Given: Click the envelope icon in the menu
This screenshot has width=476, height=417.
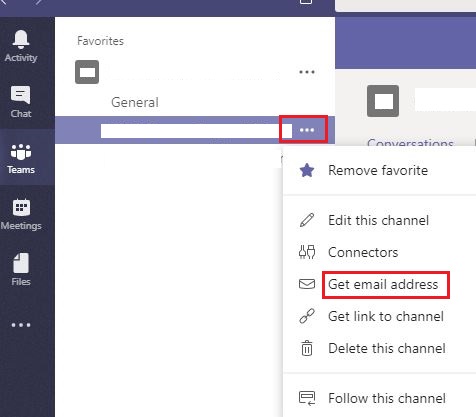Looking at the screenshot, I should 307,284.
